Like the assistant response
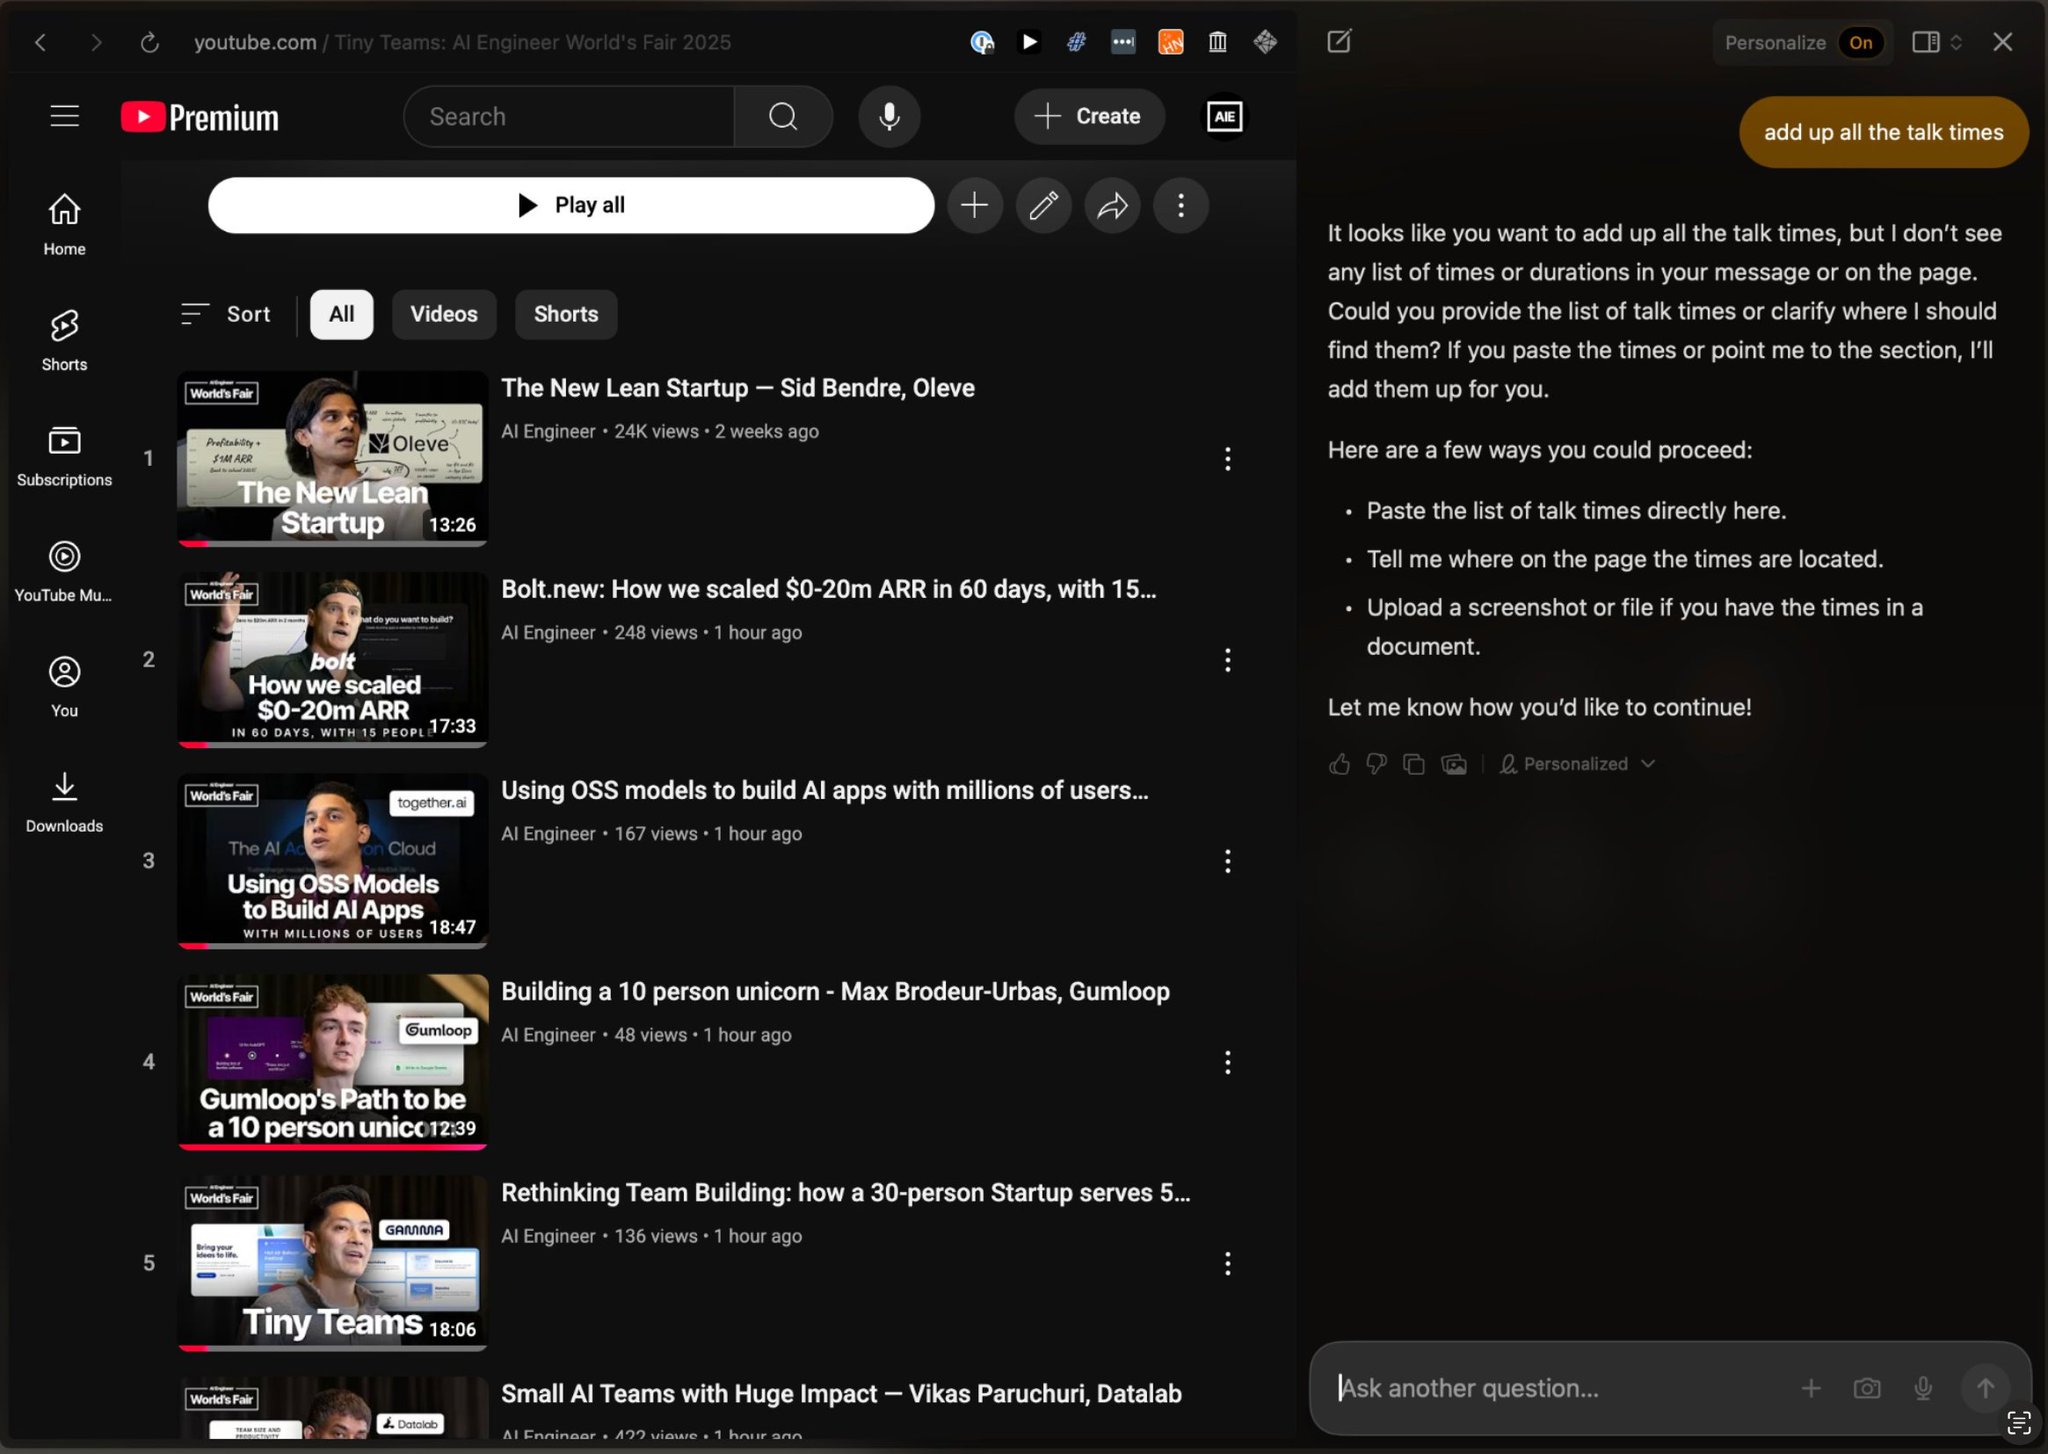The image size is (2048, 1454). (1340, 764)
